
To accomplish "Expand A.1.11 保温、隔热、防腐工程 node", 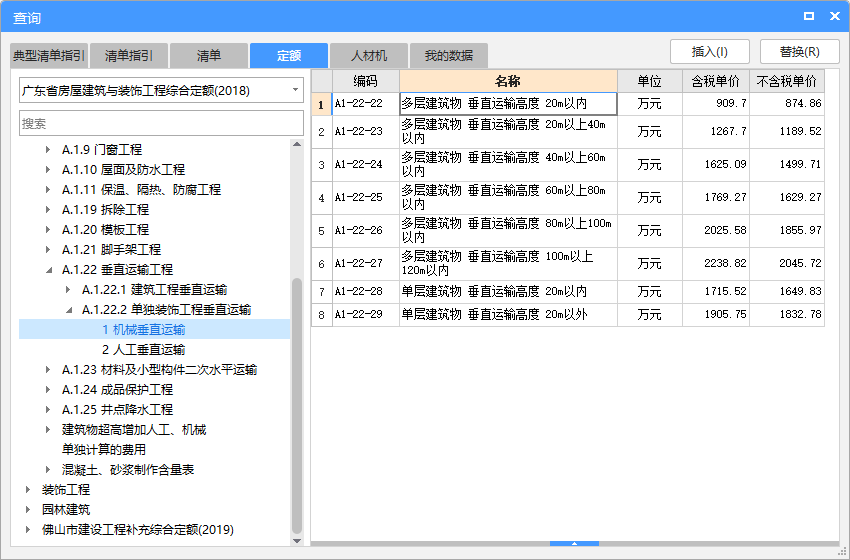I will click(x=48, y=190).
